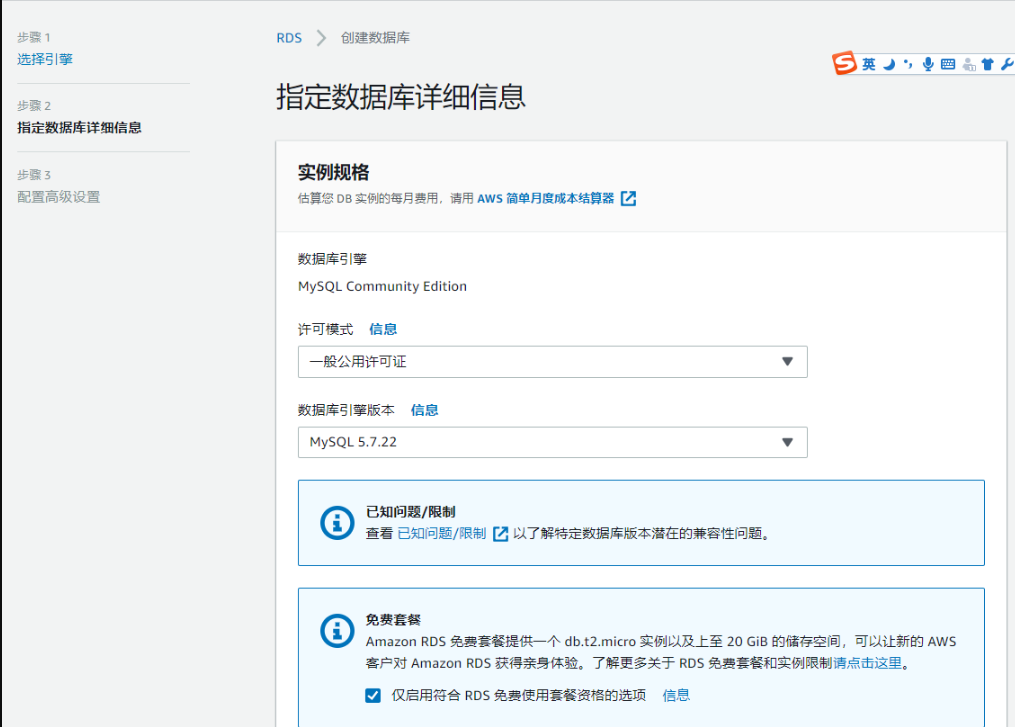Toggle Sogou full/half width moon icon
The height and width of the screenshot is (727, 1015).
pos(888,64)
